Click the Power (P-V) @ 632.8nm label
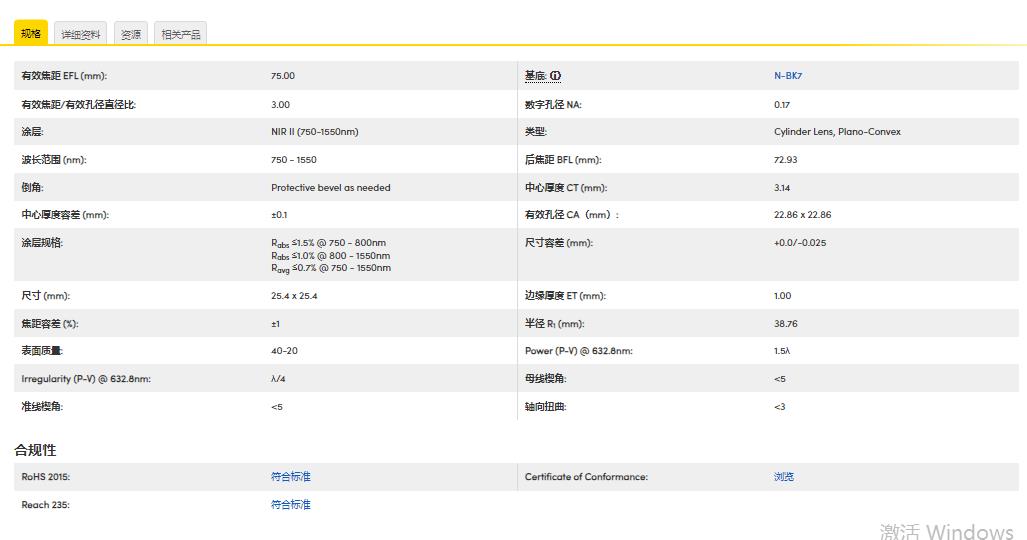1027x540 pixels. pos(579,351)
